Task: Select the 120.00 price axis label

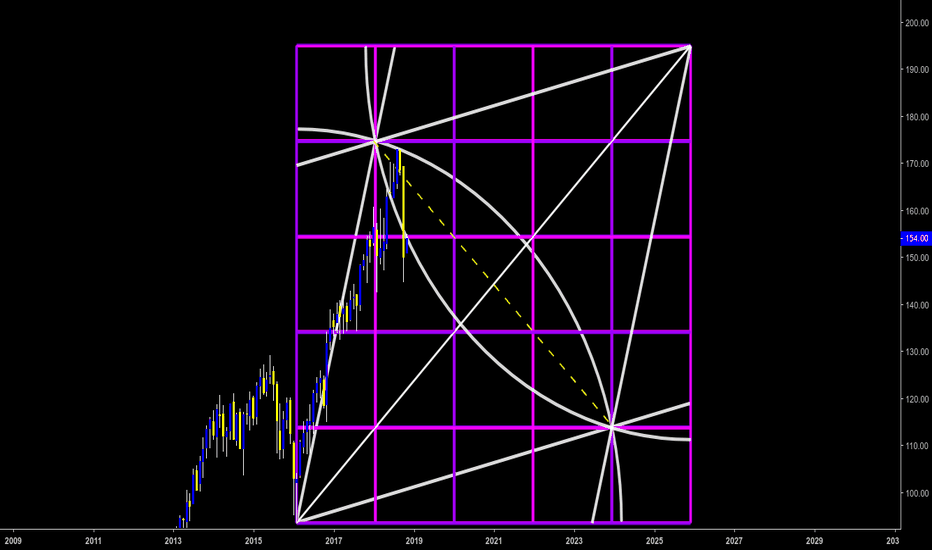Action: (917, 400)
